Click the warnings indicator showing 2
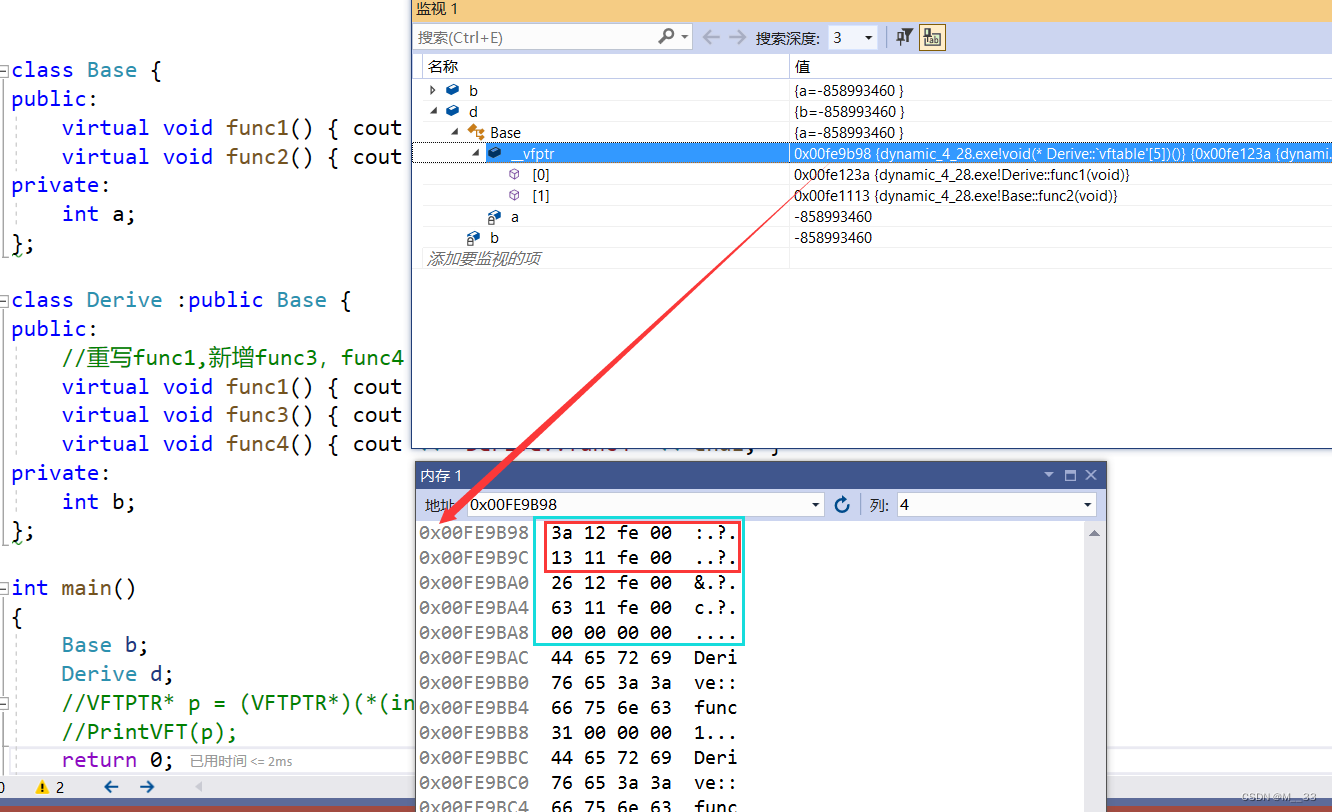The height and width of the screenshot is (812, 1332). click(51, 787)
